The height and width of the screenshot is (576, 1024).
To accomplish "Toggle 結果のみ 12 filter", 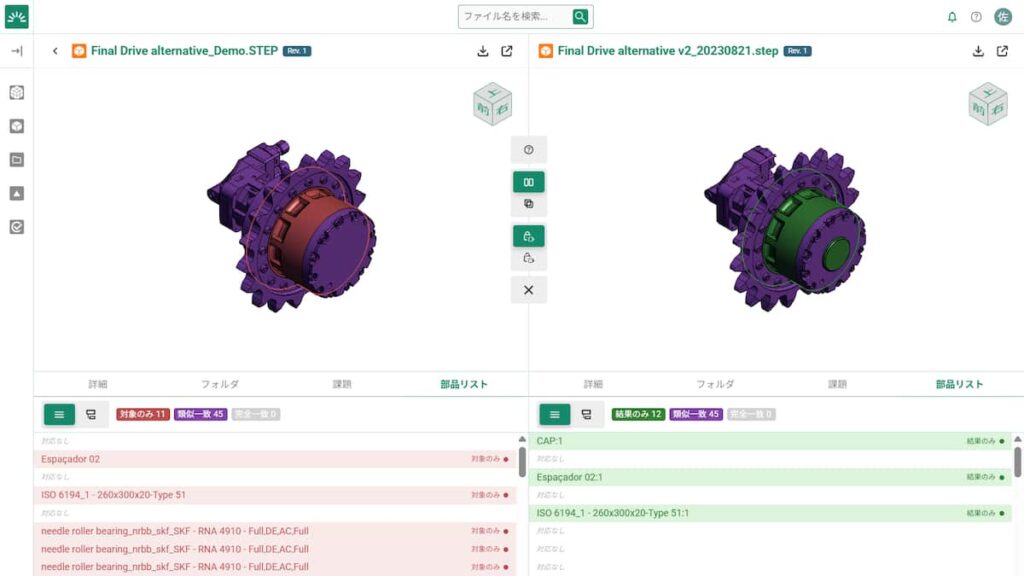I will pyautogui.click(x=638, y=414).
